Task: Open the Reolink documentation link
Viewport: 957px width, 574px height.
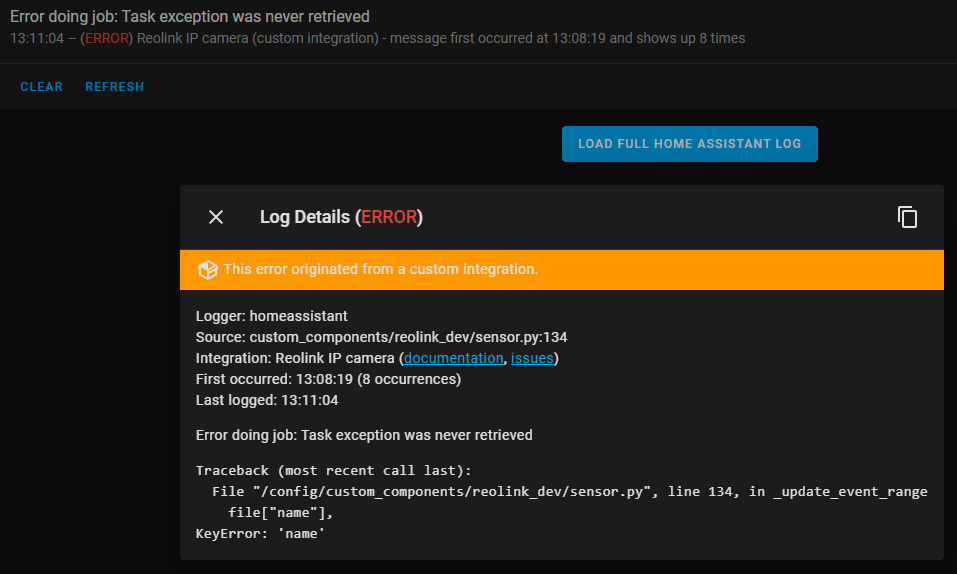Action: click(453, 358)
